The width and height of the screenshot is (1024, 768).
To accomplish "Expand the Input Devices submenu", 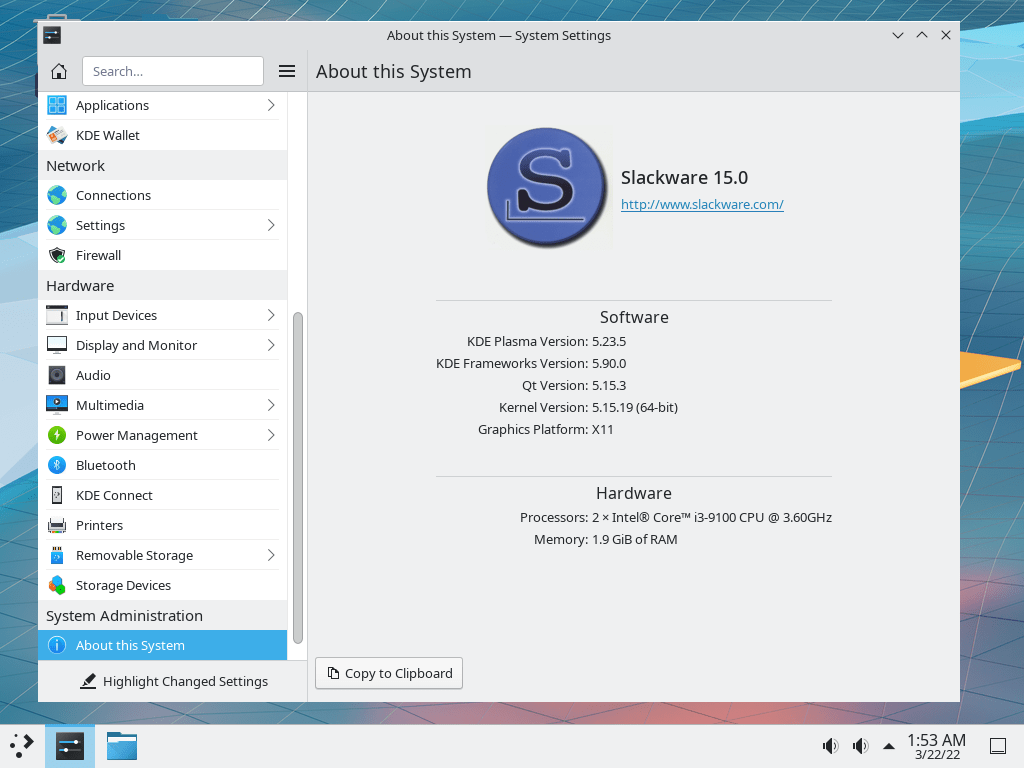I will click(x=271, y=315).
